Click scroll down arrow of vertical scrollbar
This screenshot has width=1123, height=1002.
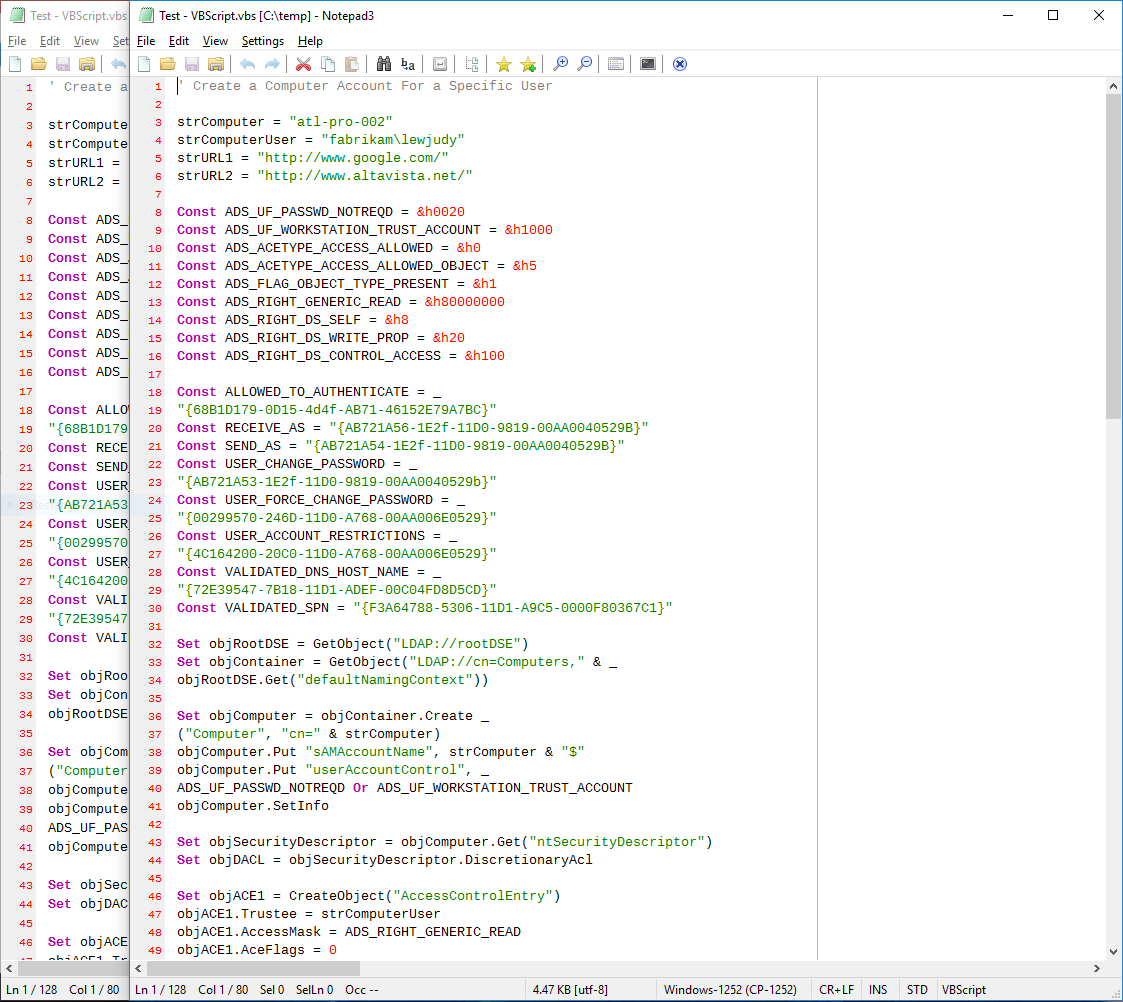pos(1113,952)
